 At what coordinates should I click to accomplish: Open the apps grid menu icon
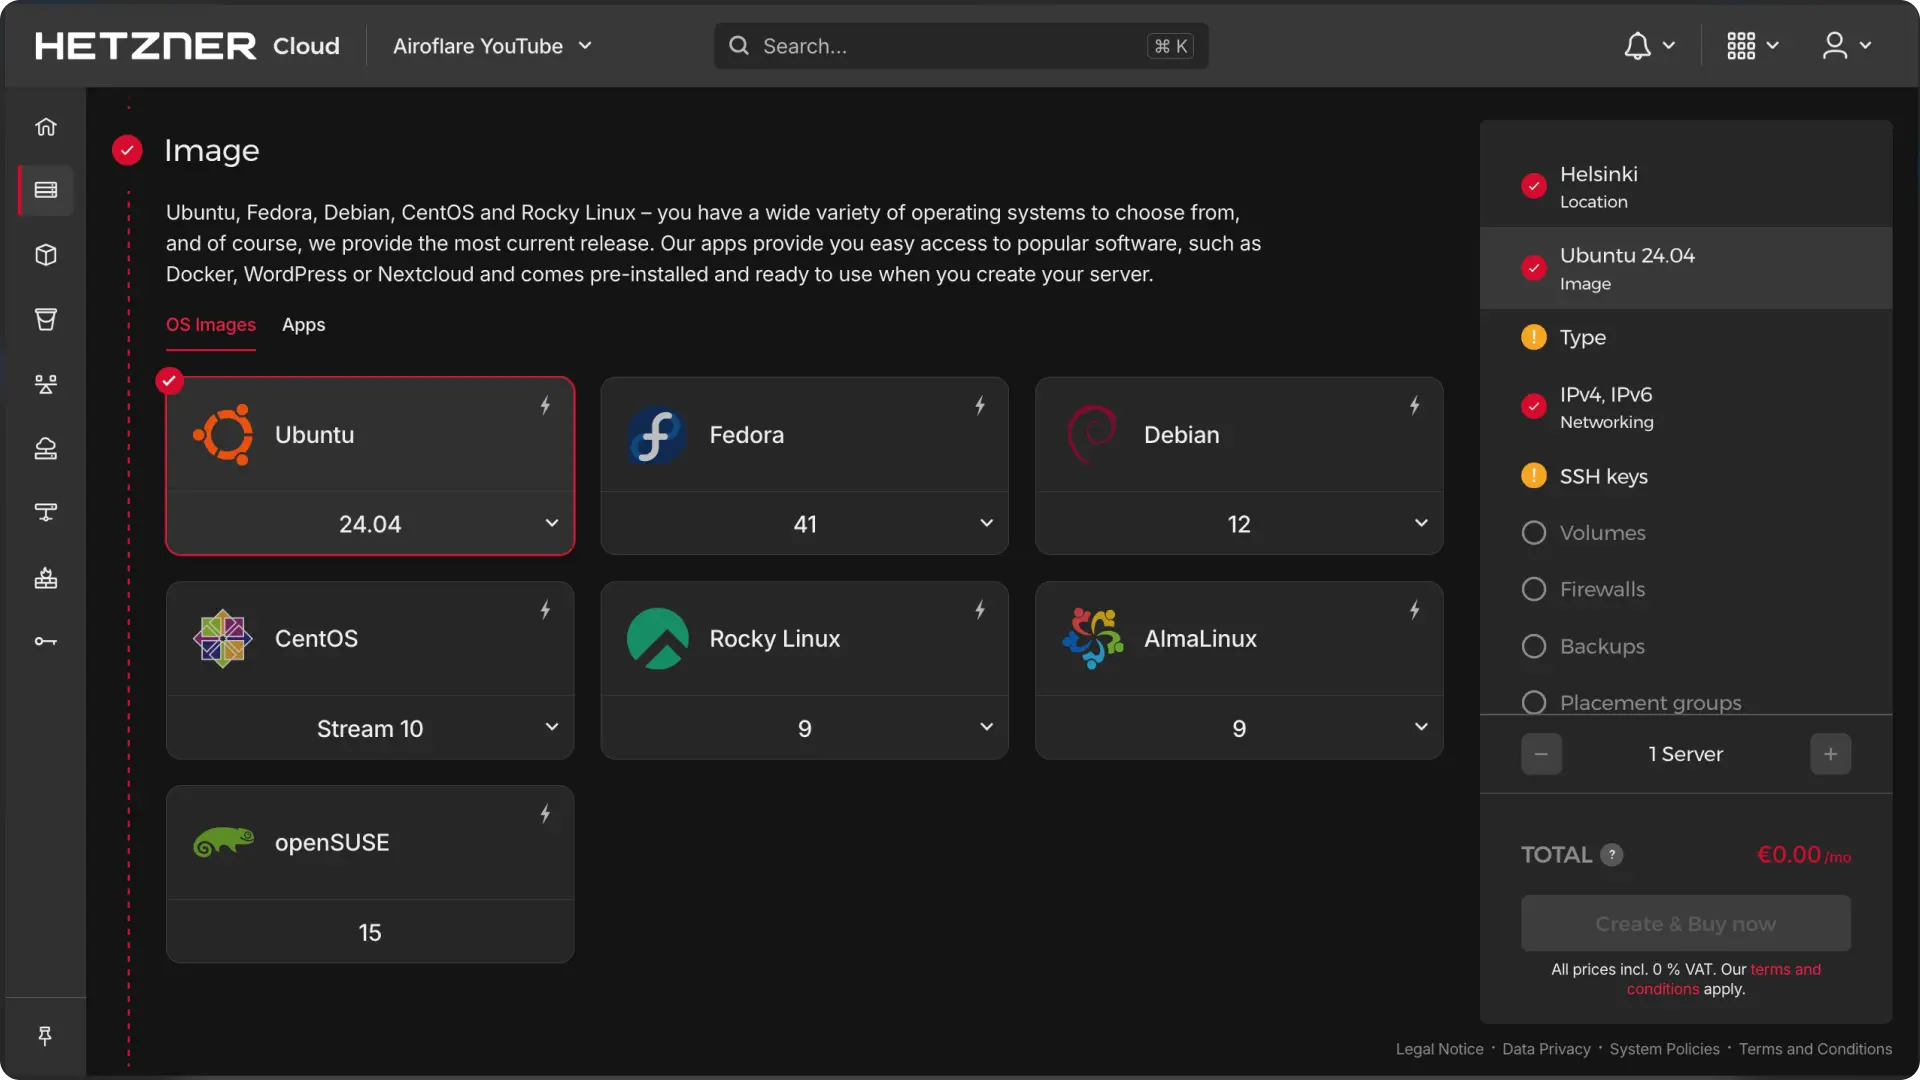pyautogui.click(x=1741, y=46)
